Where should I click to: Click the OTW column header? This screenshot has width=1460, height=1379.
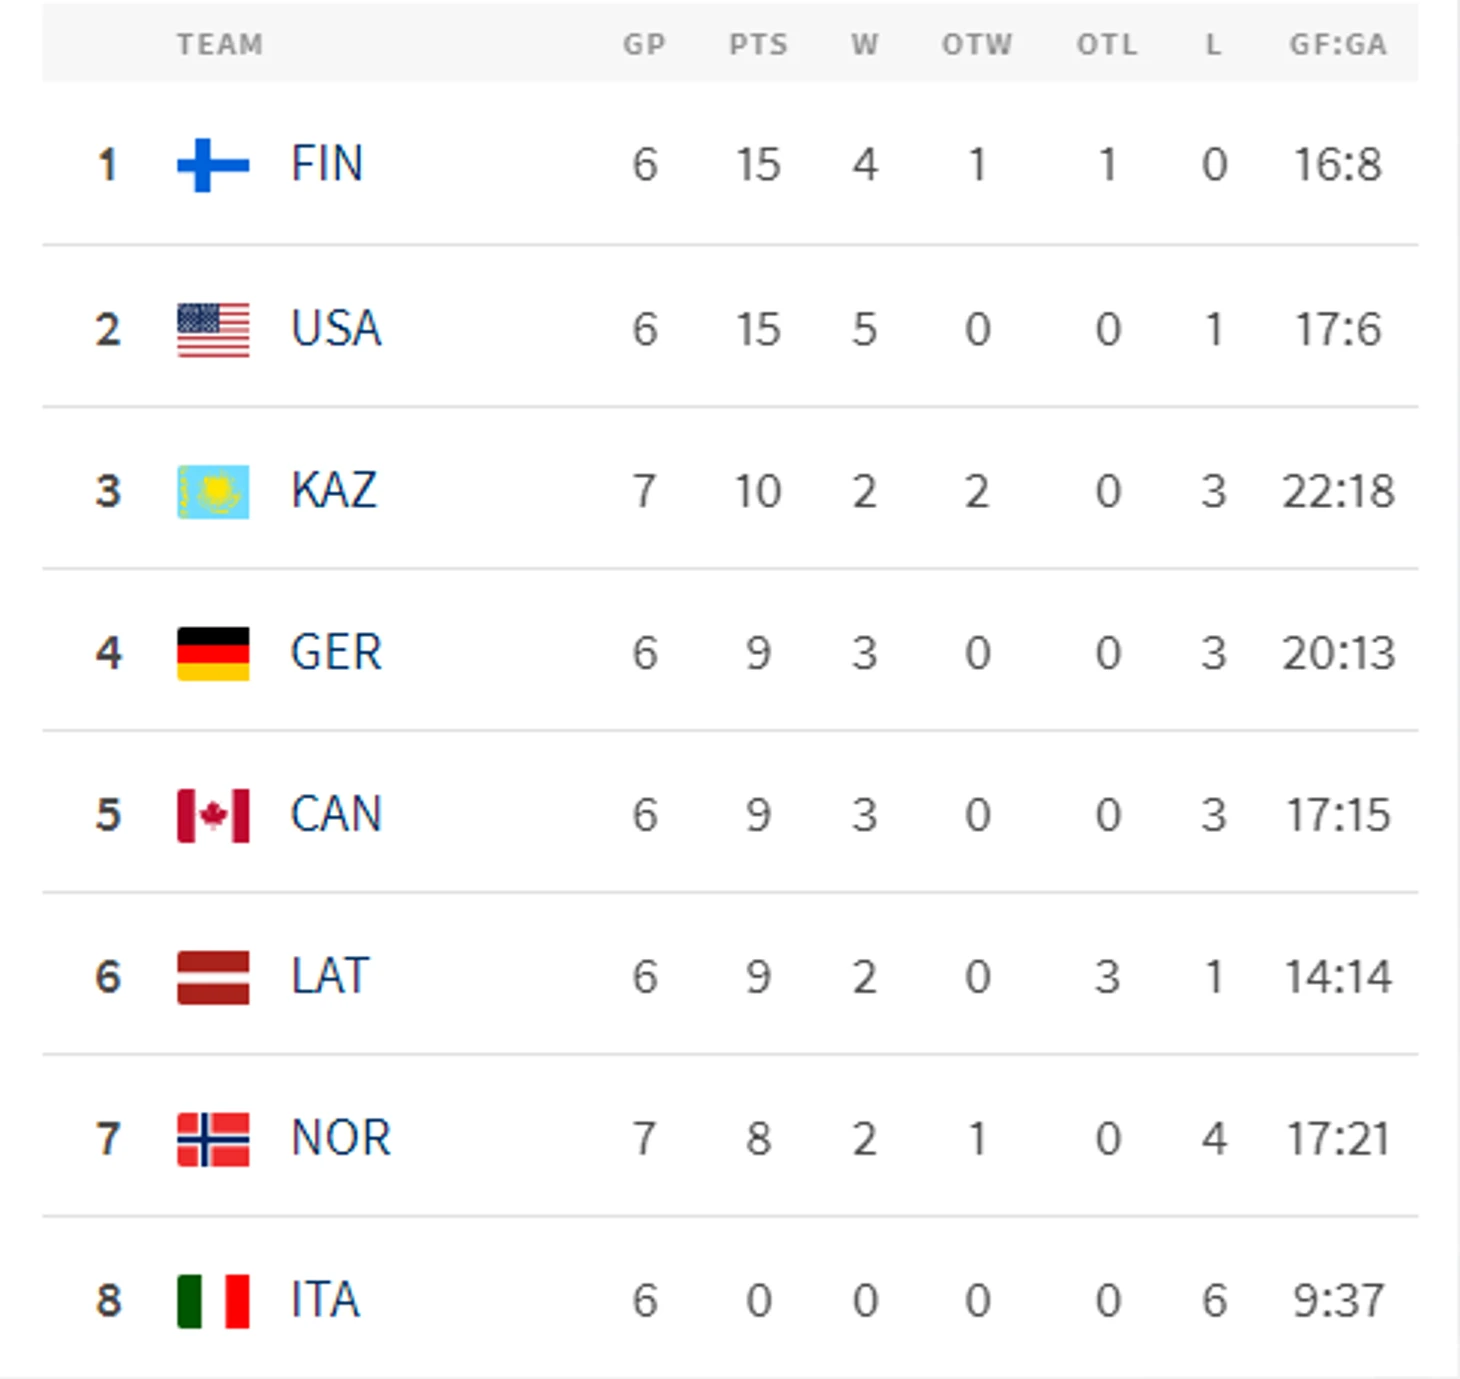point(977,45)
